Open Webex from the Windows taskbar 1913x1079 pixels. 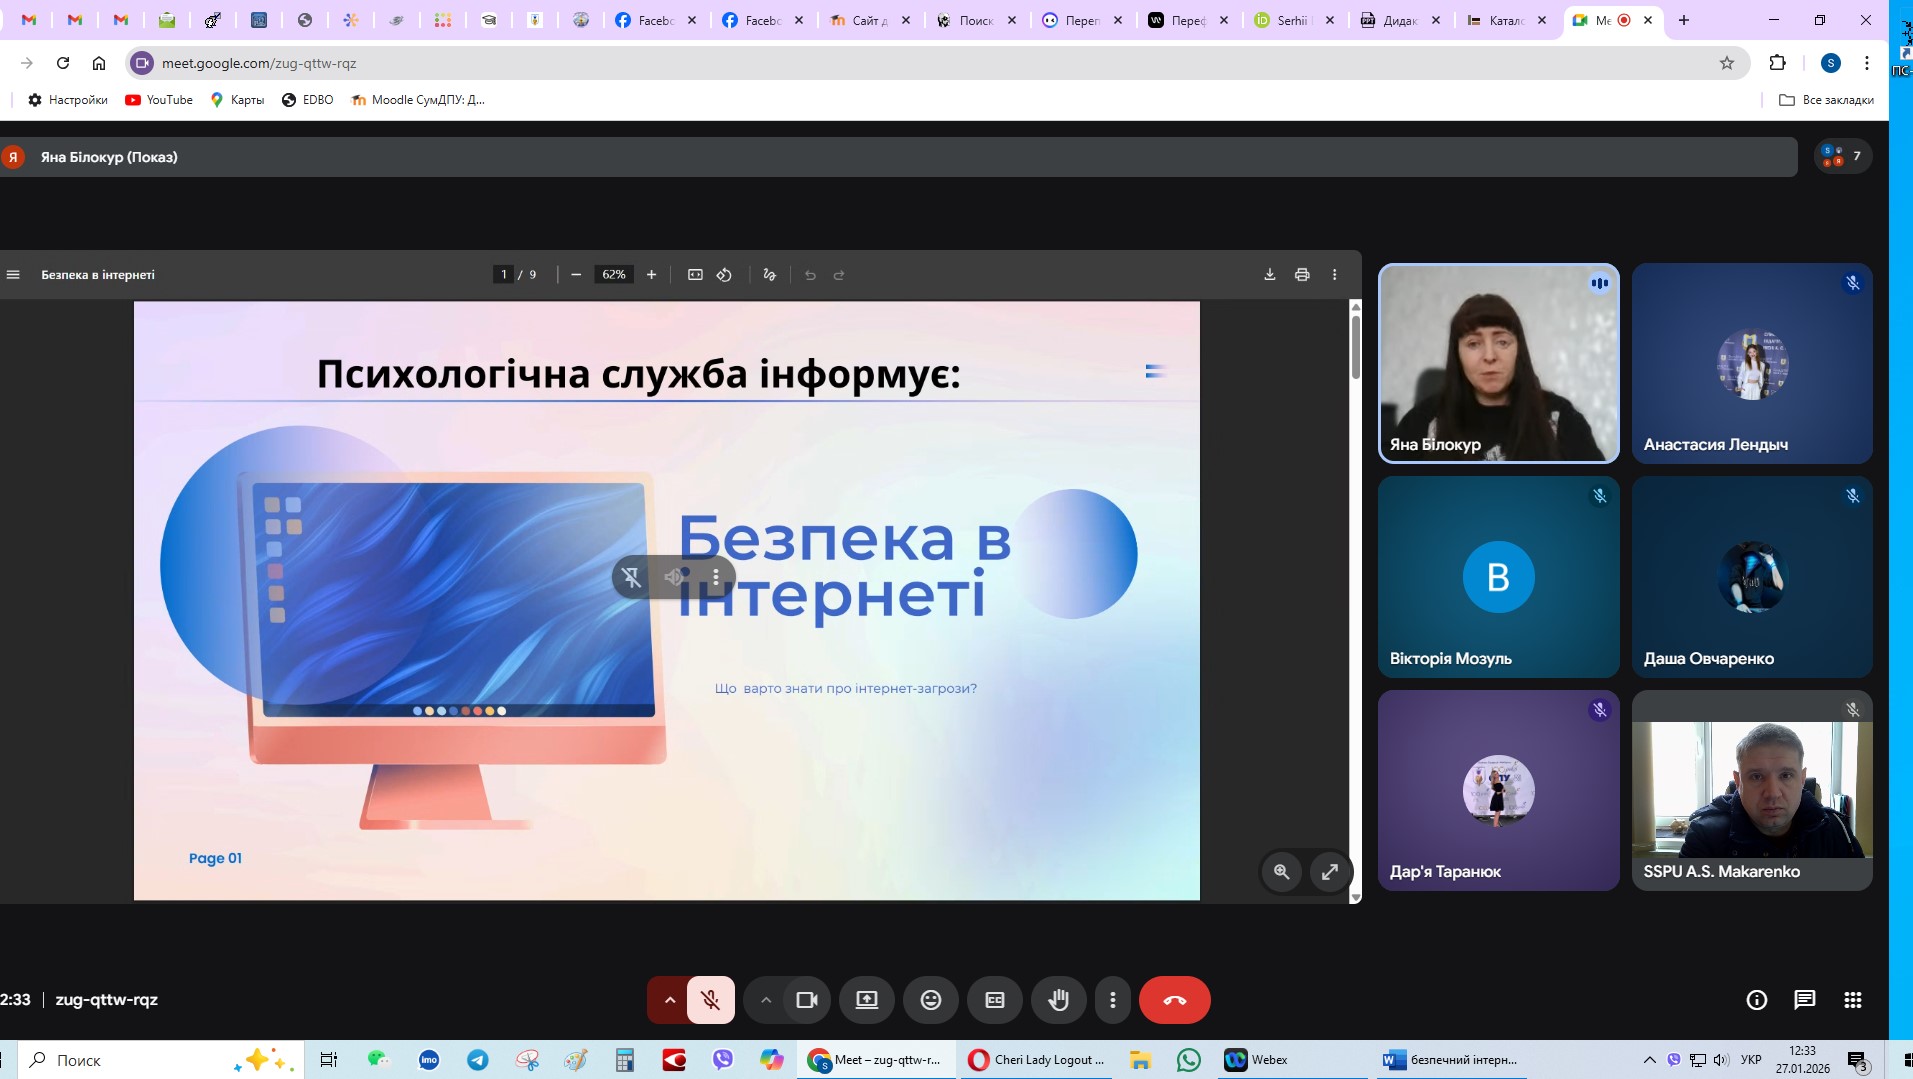coord(1256,1060)
